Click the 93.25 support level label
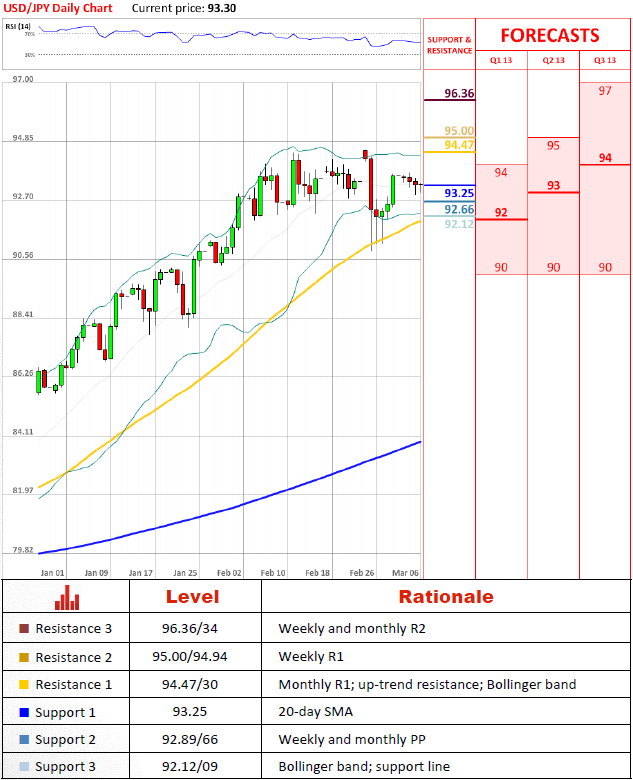Screen dimensions: 633x780 click(459, 193)
